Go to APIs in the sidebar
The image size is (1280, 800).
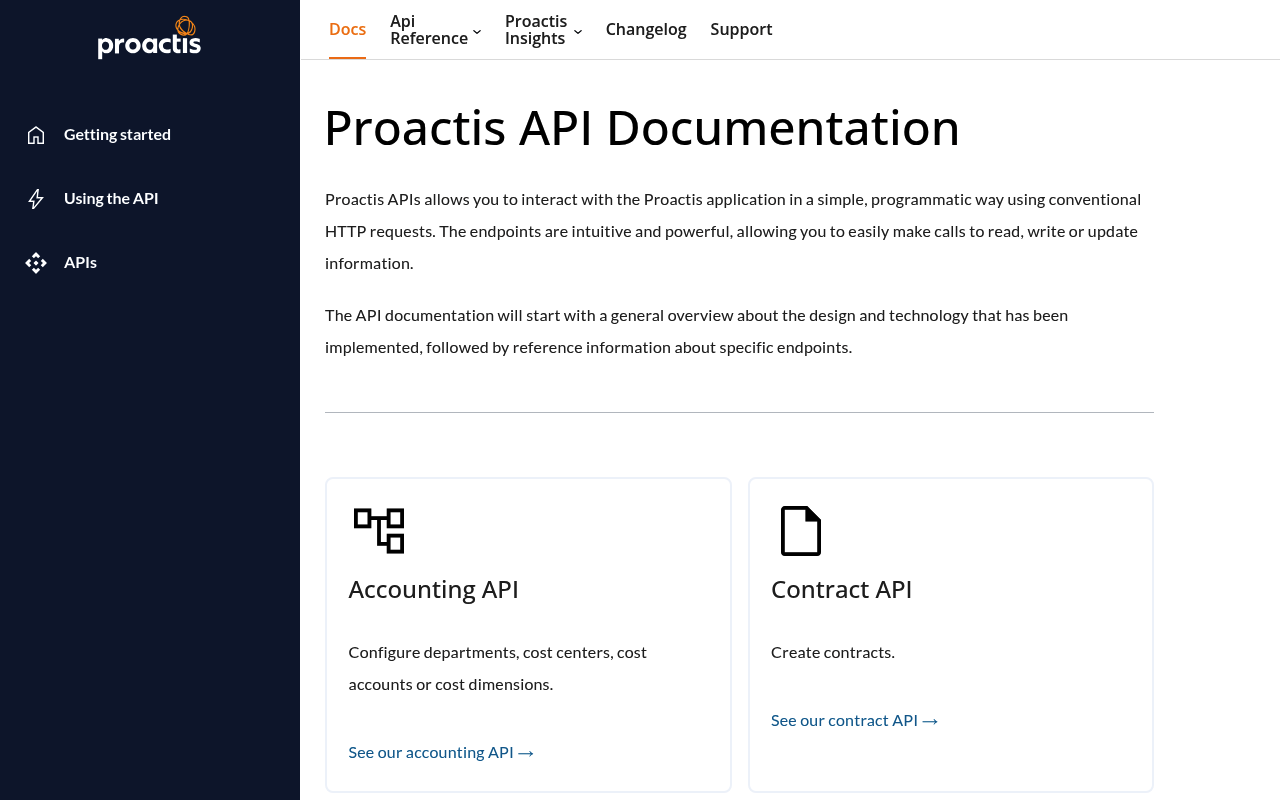[80, 262]
